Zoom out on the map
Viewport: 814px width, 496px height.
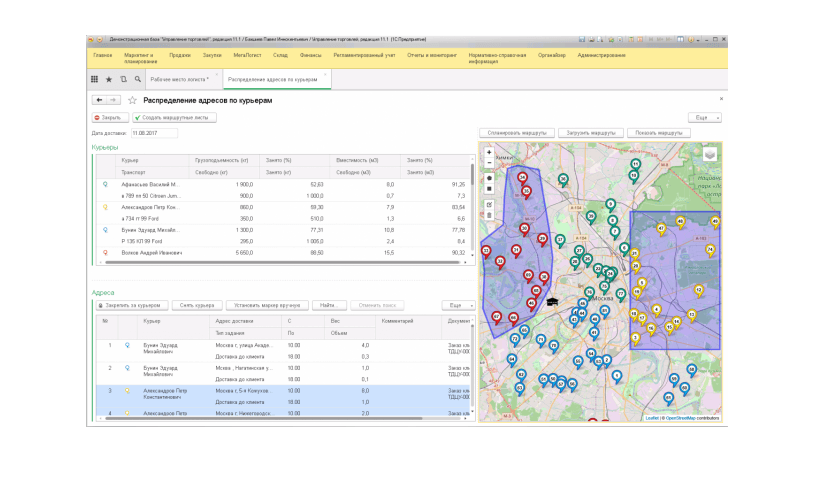[x=489, y=163]
